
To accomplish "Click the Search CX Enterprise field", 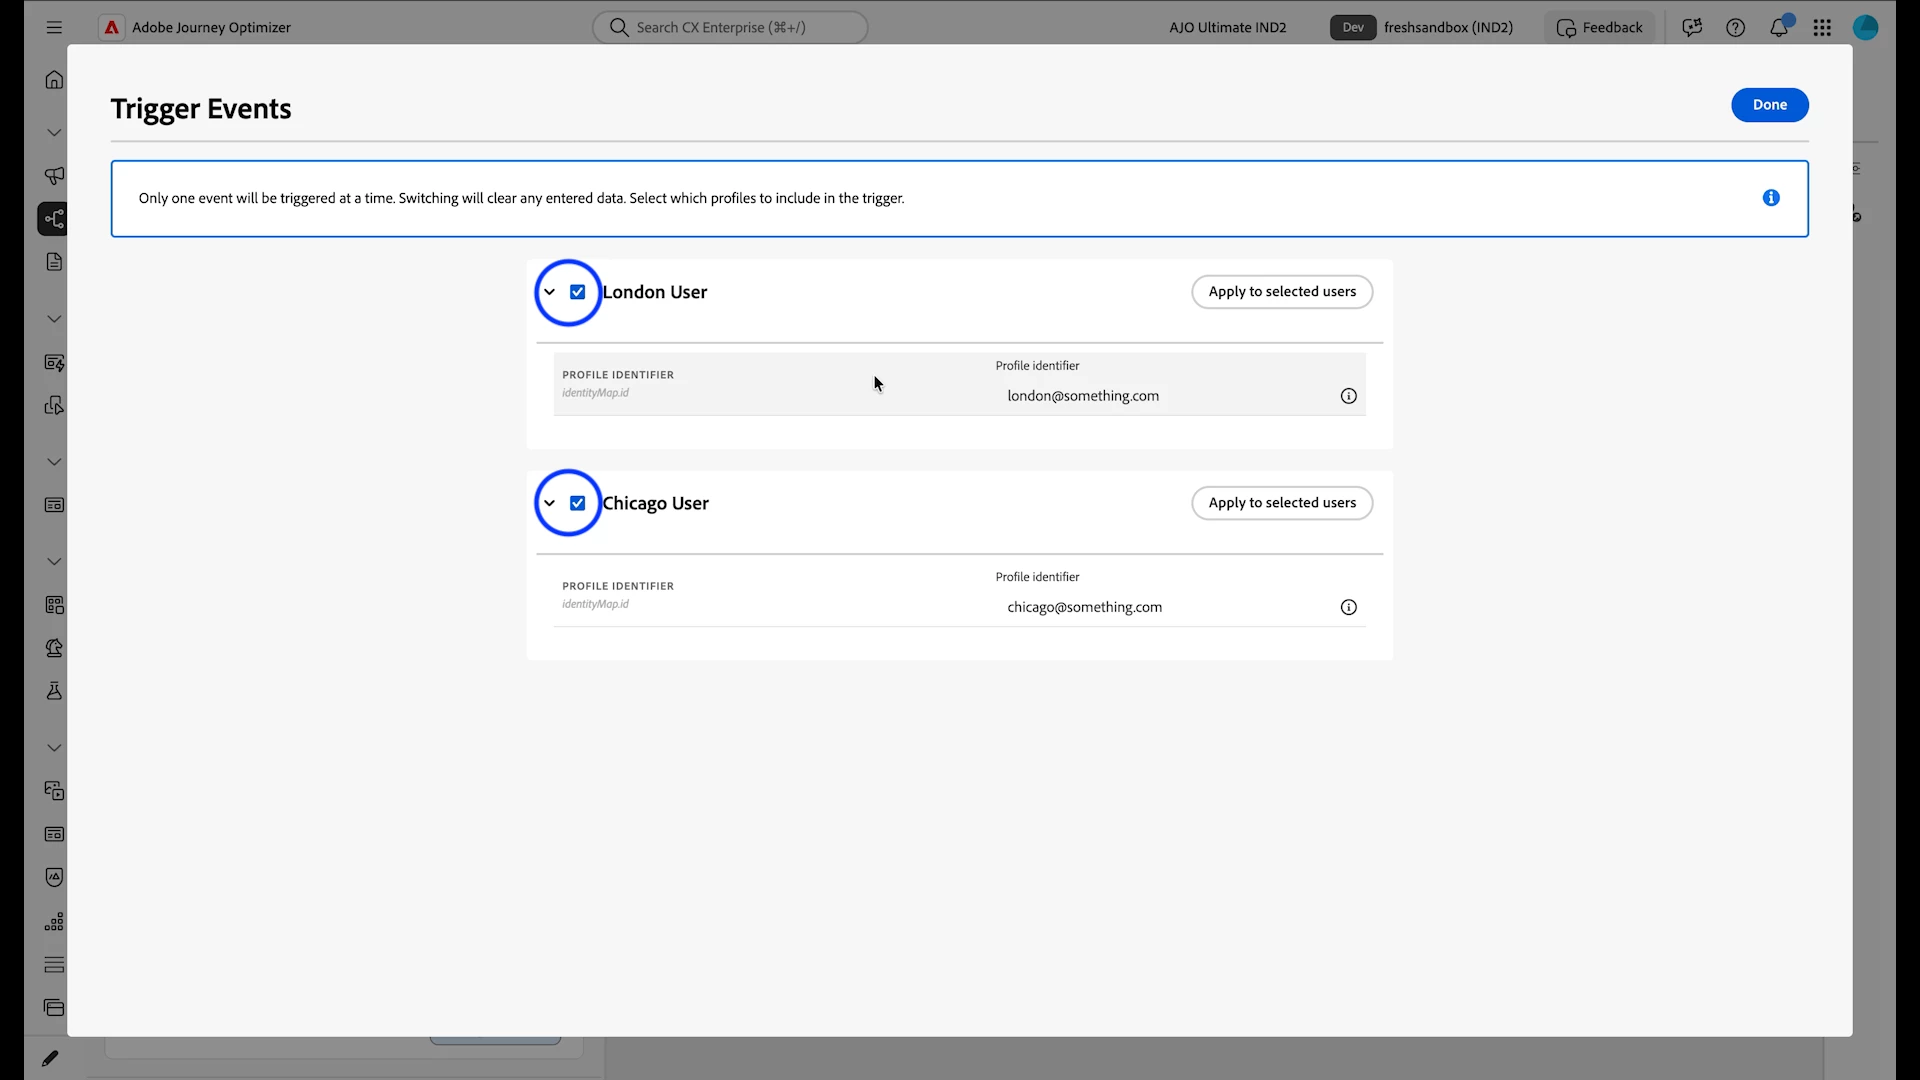I will pos(730,28).
